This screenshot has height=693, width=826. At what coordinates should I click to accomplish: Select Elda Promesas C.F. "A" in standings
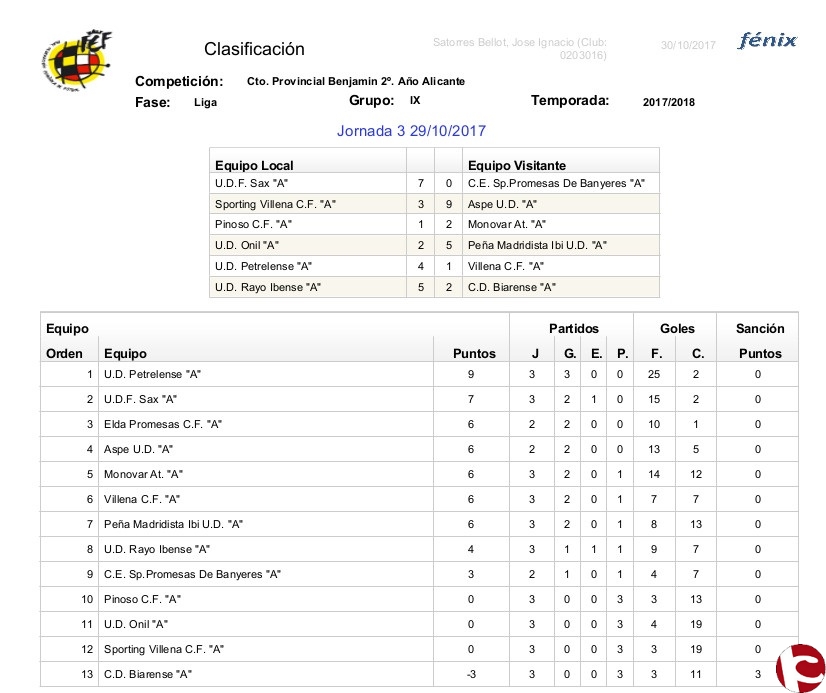(163, 424)
